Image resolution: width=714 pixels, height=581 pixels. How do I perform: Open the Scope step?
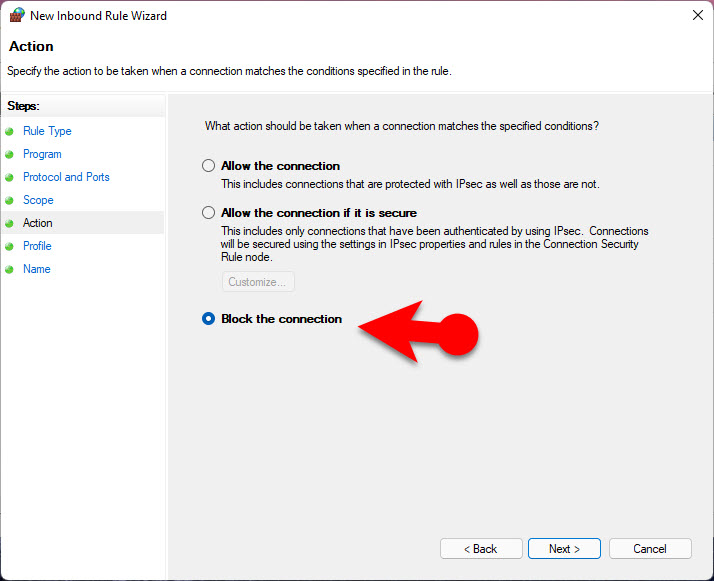38,200
